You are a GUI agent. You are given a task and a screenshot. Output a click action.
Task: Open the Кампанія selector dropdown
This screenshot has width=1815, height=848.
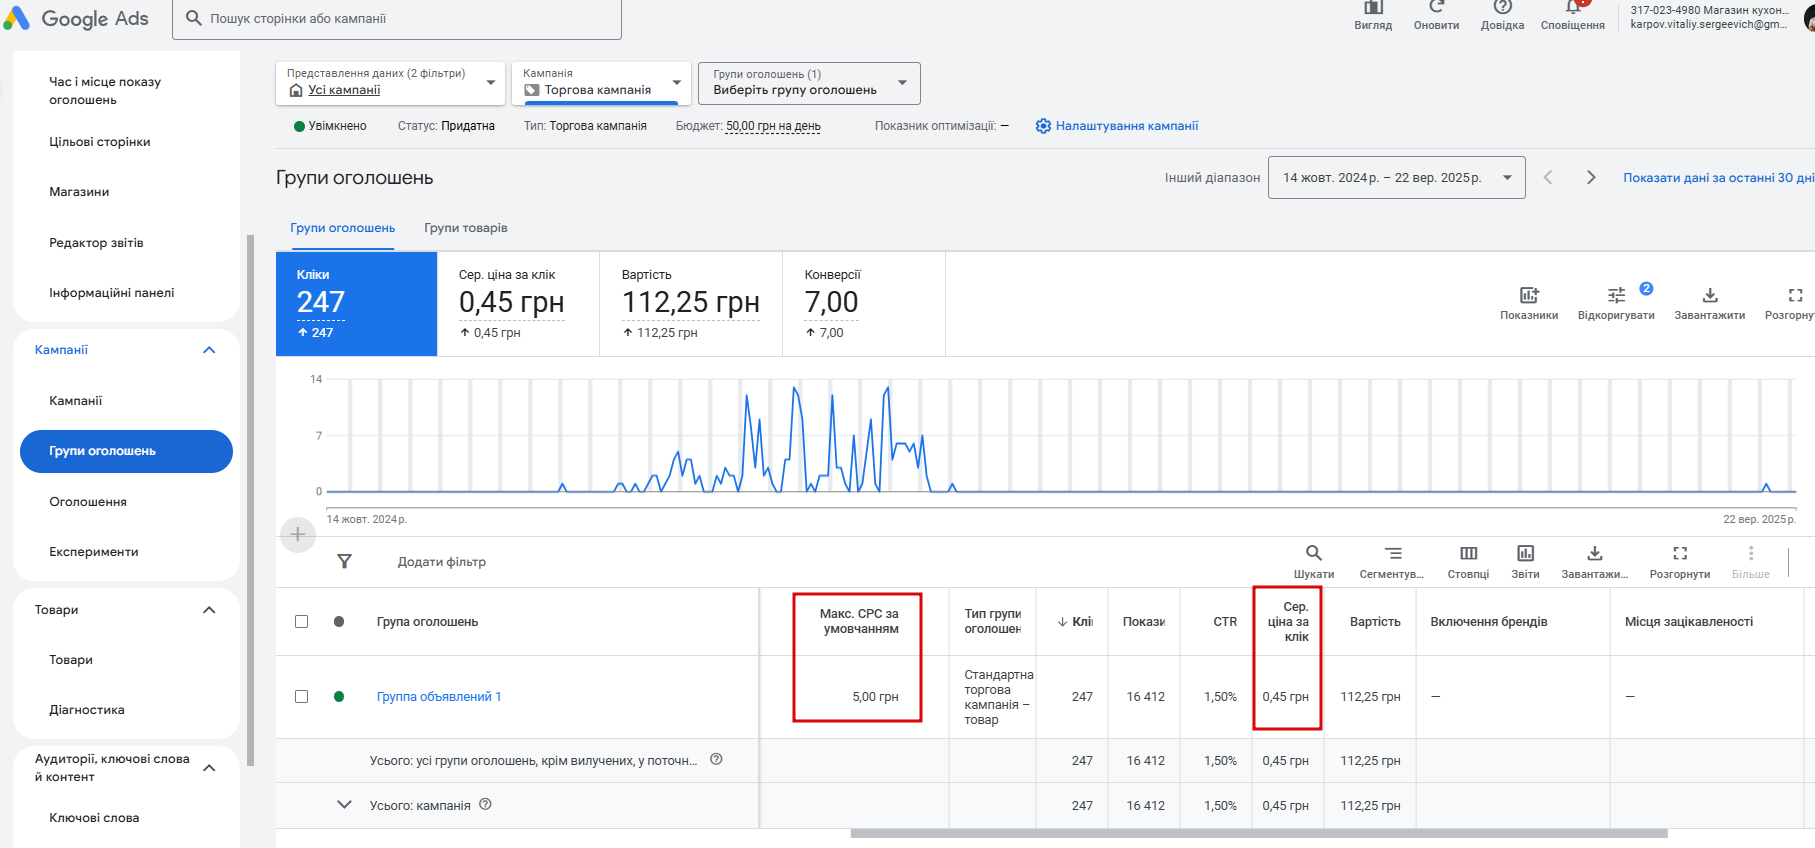[601, 83]
